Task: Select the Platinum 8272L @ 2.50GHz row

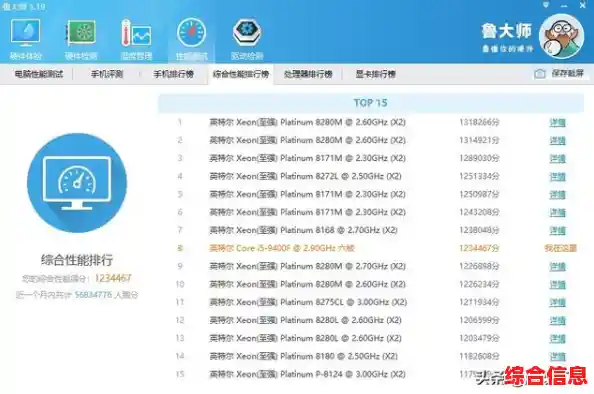Action: 371,177
